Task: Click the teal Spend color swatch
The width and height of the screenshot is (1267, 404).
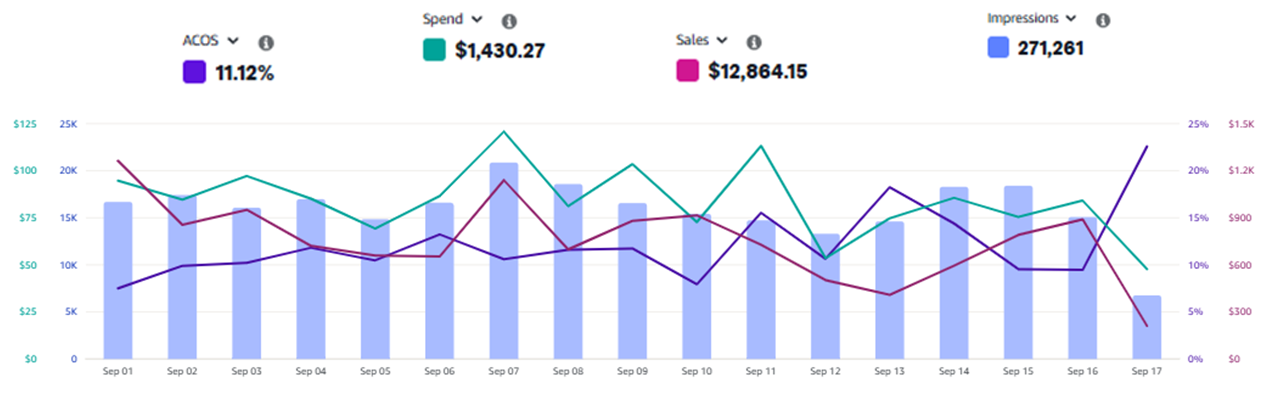Action: coord(436,50)
